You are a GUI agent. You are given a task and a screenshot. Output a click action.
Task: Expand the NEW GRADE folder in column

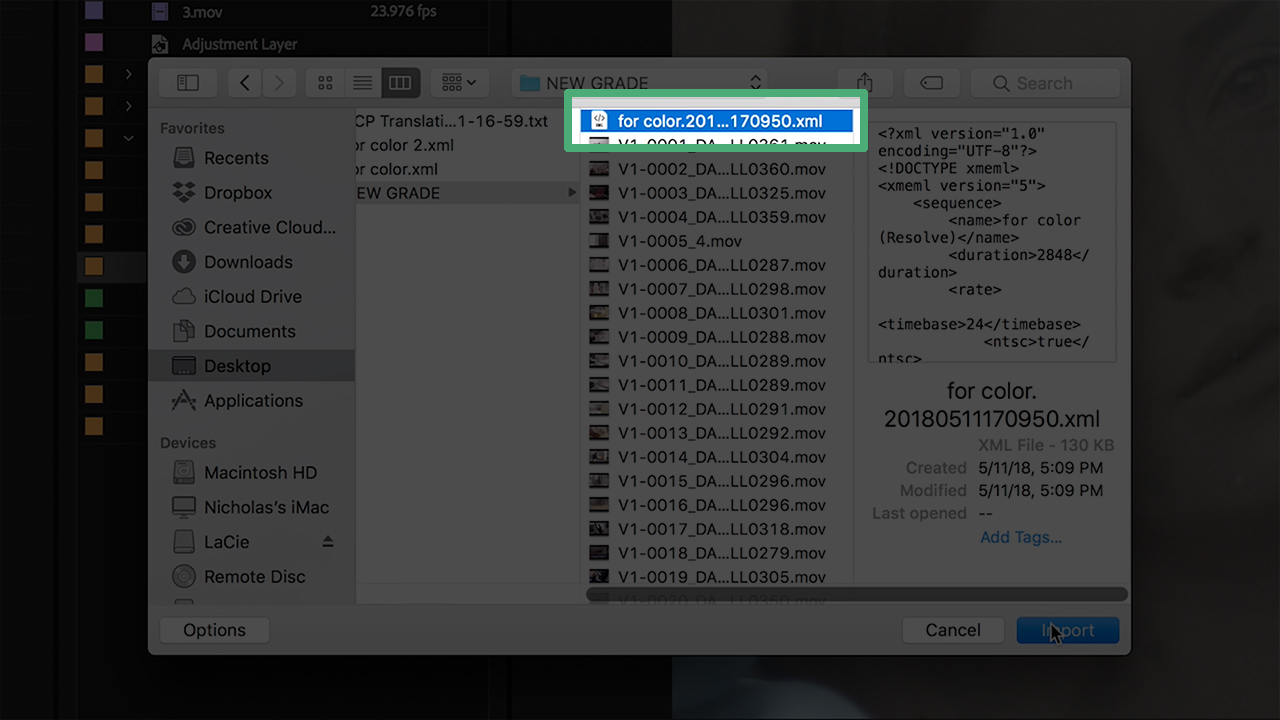coord(572,192)
